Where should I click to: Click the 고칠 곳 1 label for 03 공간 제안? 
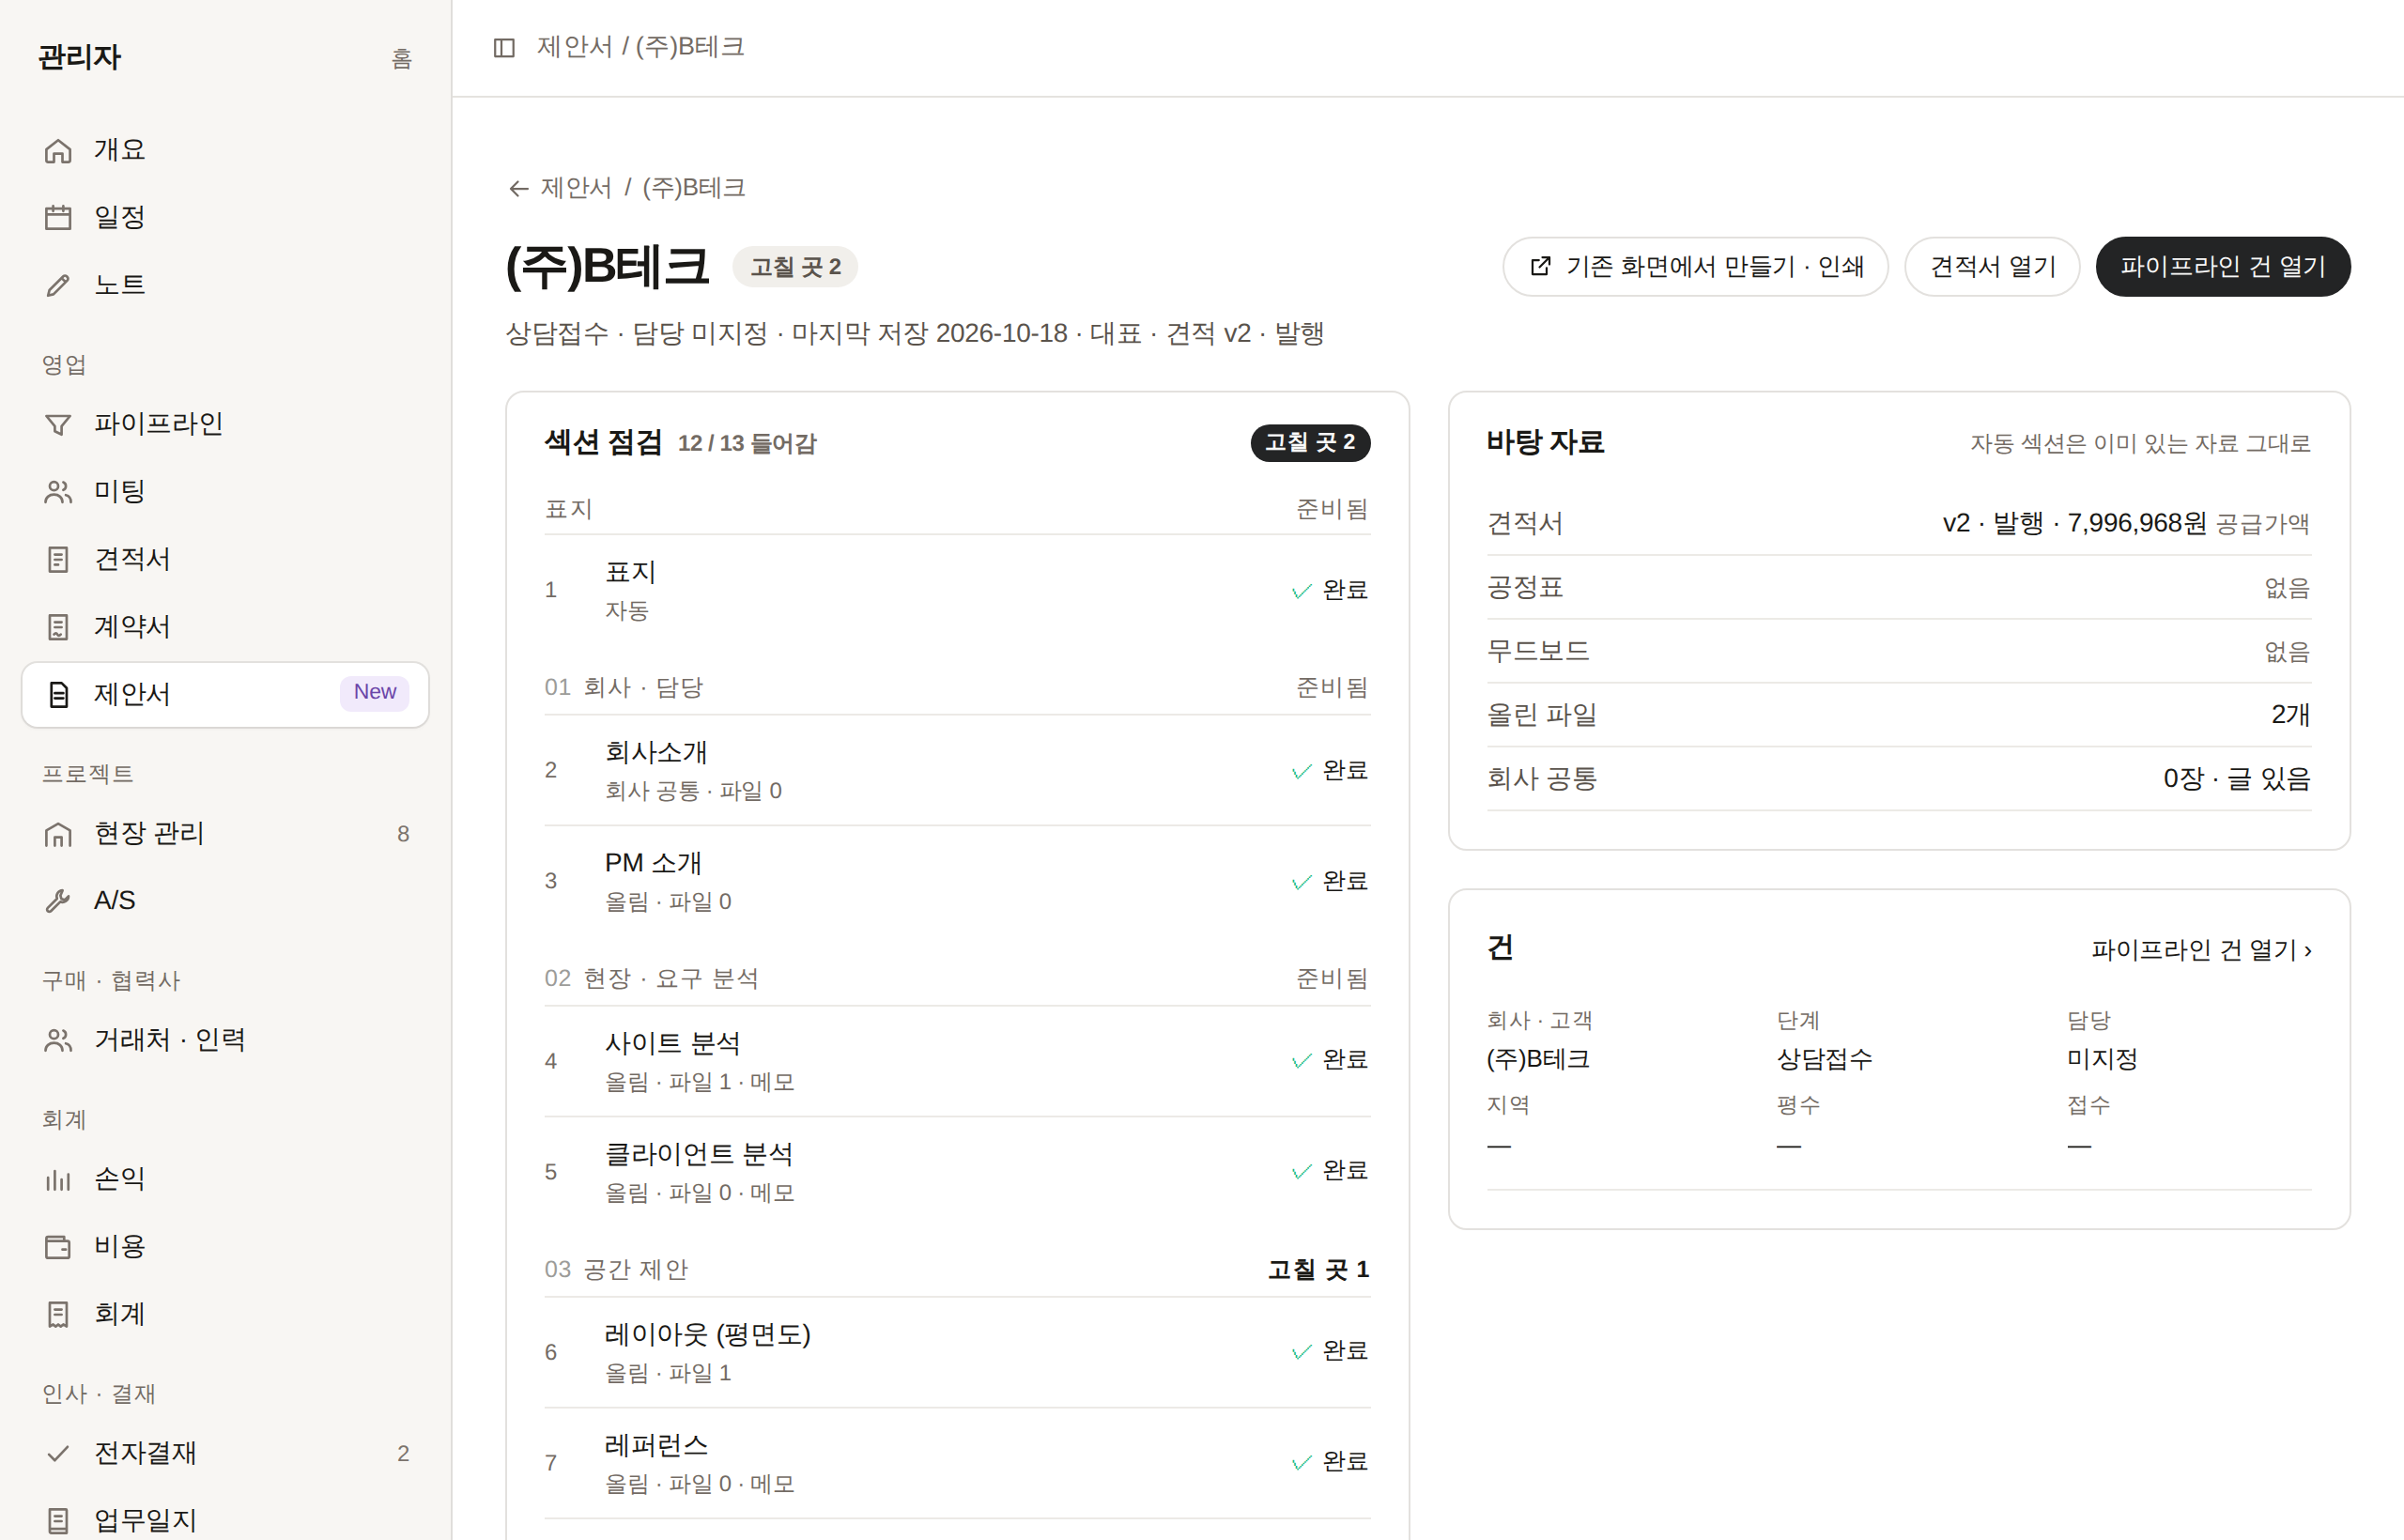click(x=1318, y=1270)
